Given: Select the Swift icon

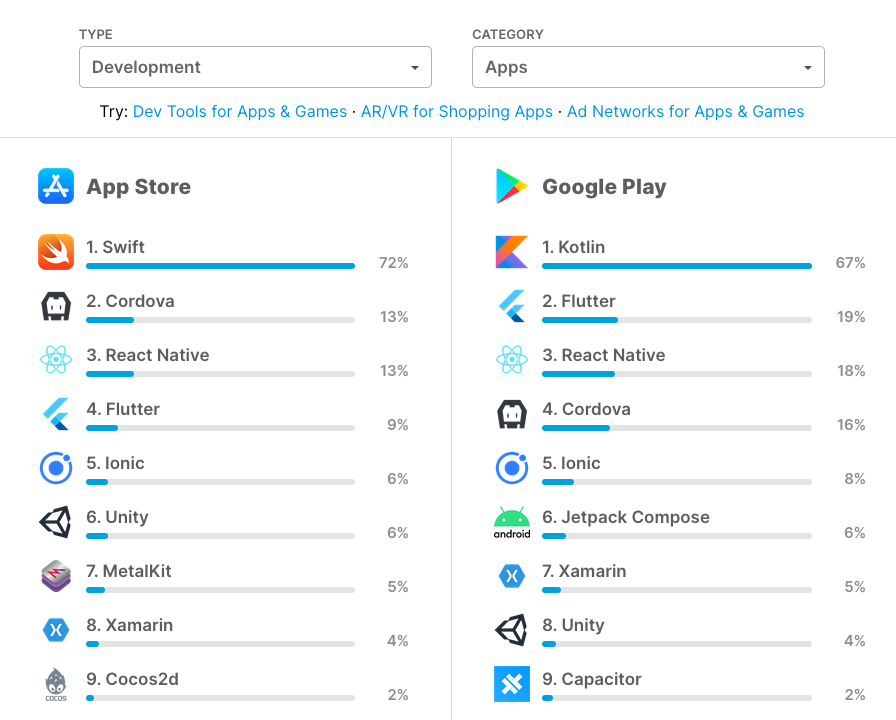Looking at the screenshot, I should (56, 252).
